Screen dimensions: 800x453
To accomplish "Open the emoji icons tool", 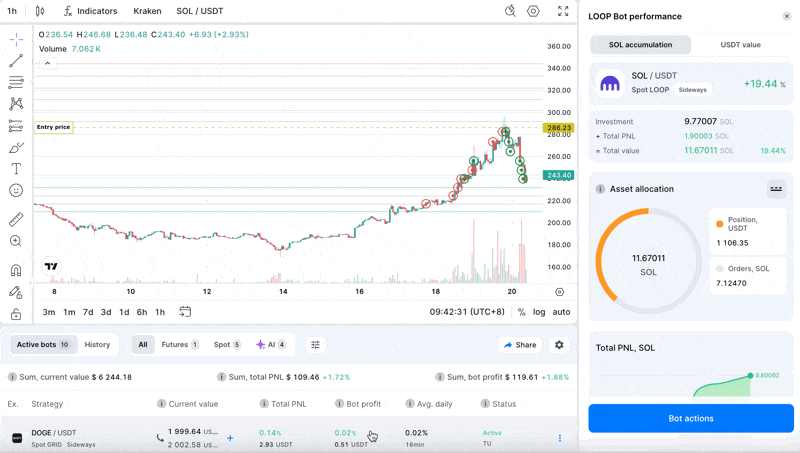I will click(16, 190).
